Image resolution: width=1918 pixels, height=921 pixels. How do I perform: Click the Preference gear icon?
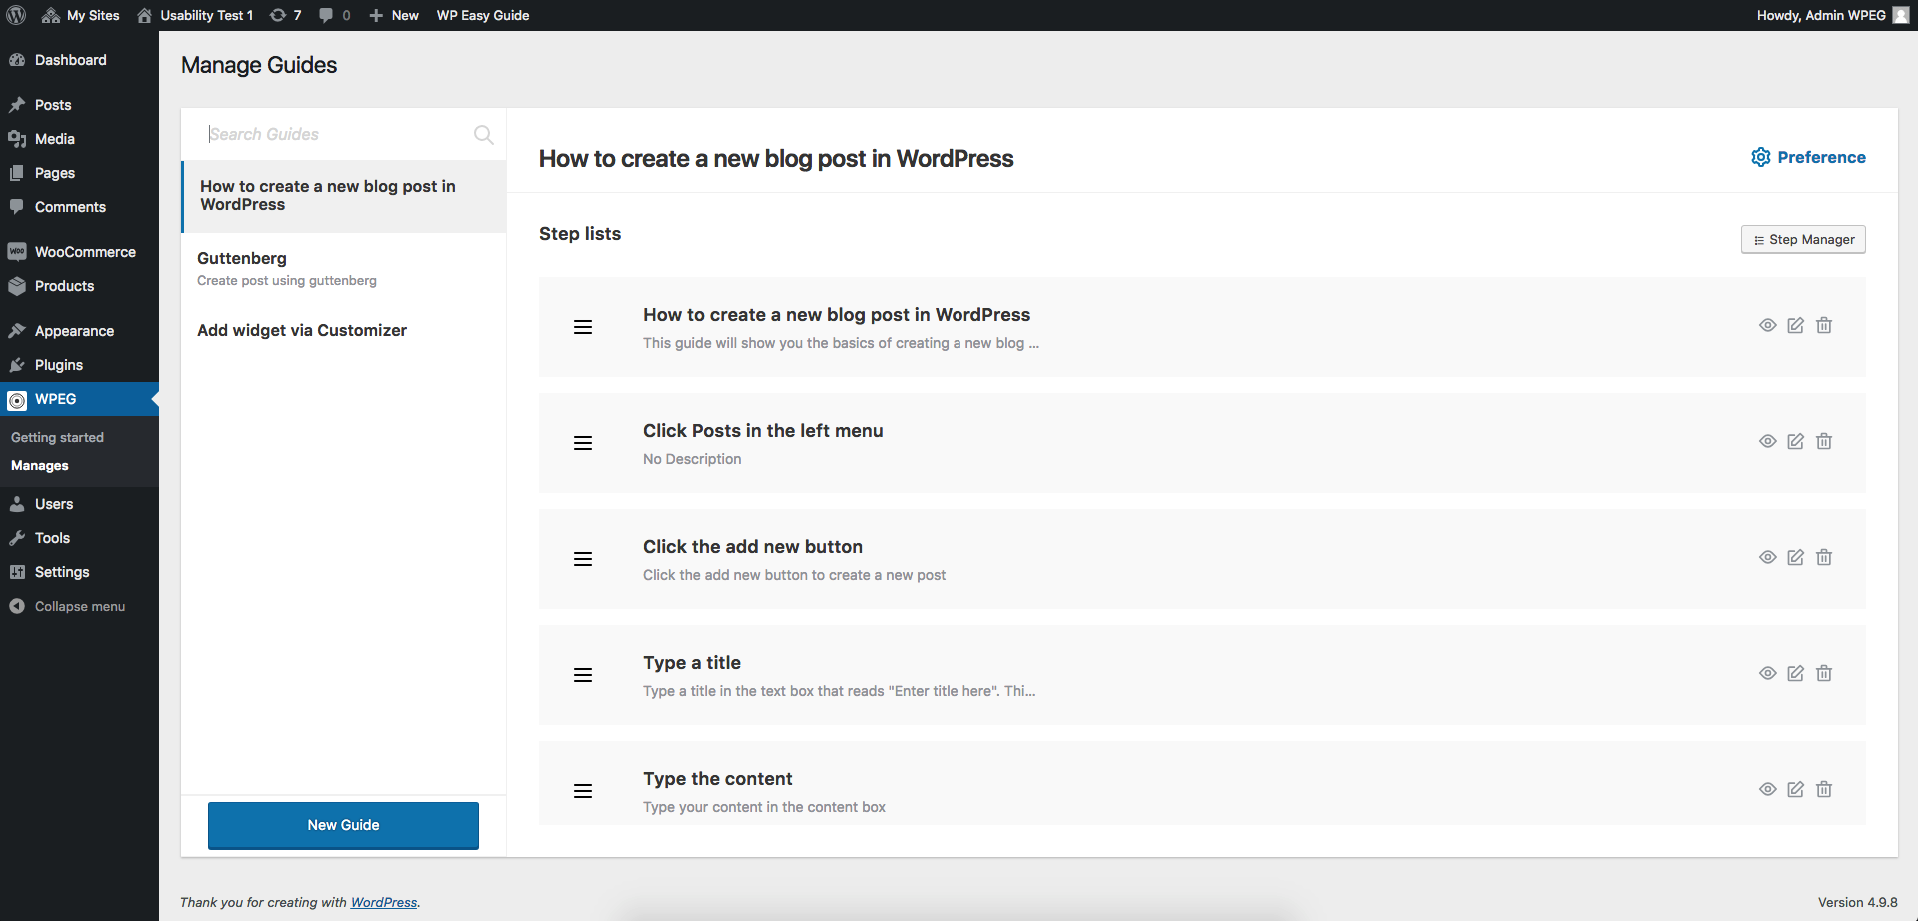pos(1760,157)
